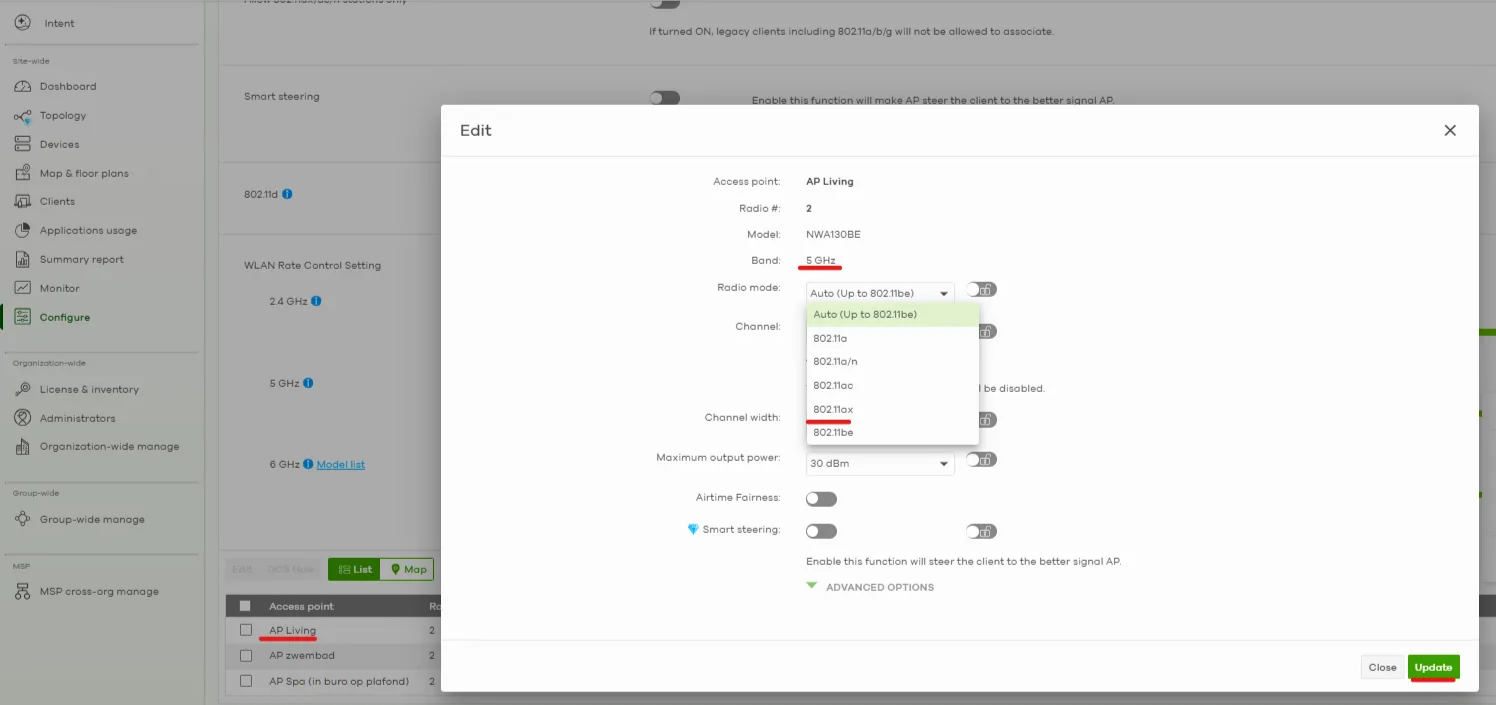Choose 802.11a/n radio mode
1496x705 pixels.
pos(892,362)
